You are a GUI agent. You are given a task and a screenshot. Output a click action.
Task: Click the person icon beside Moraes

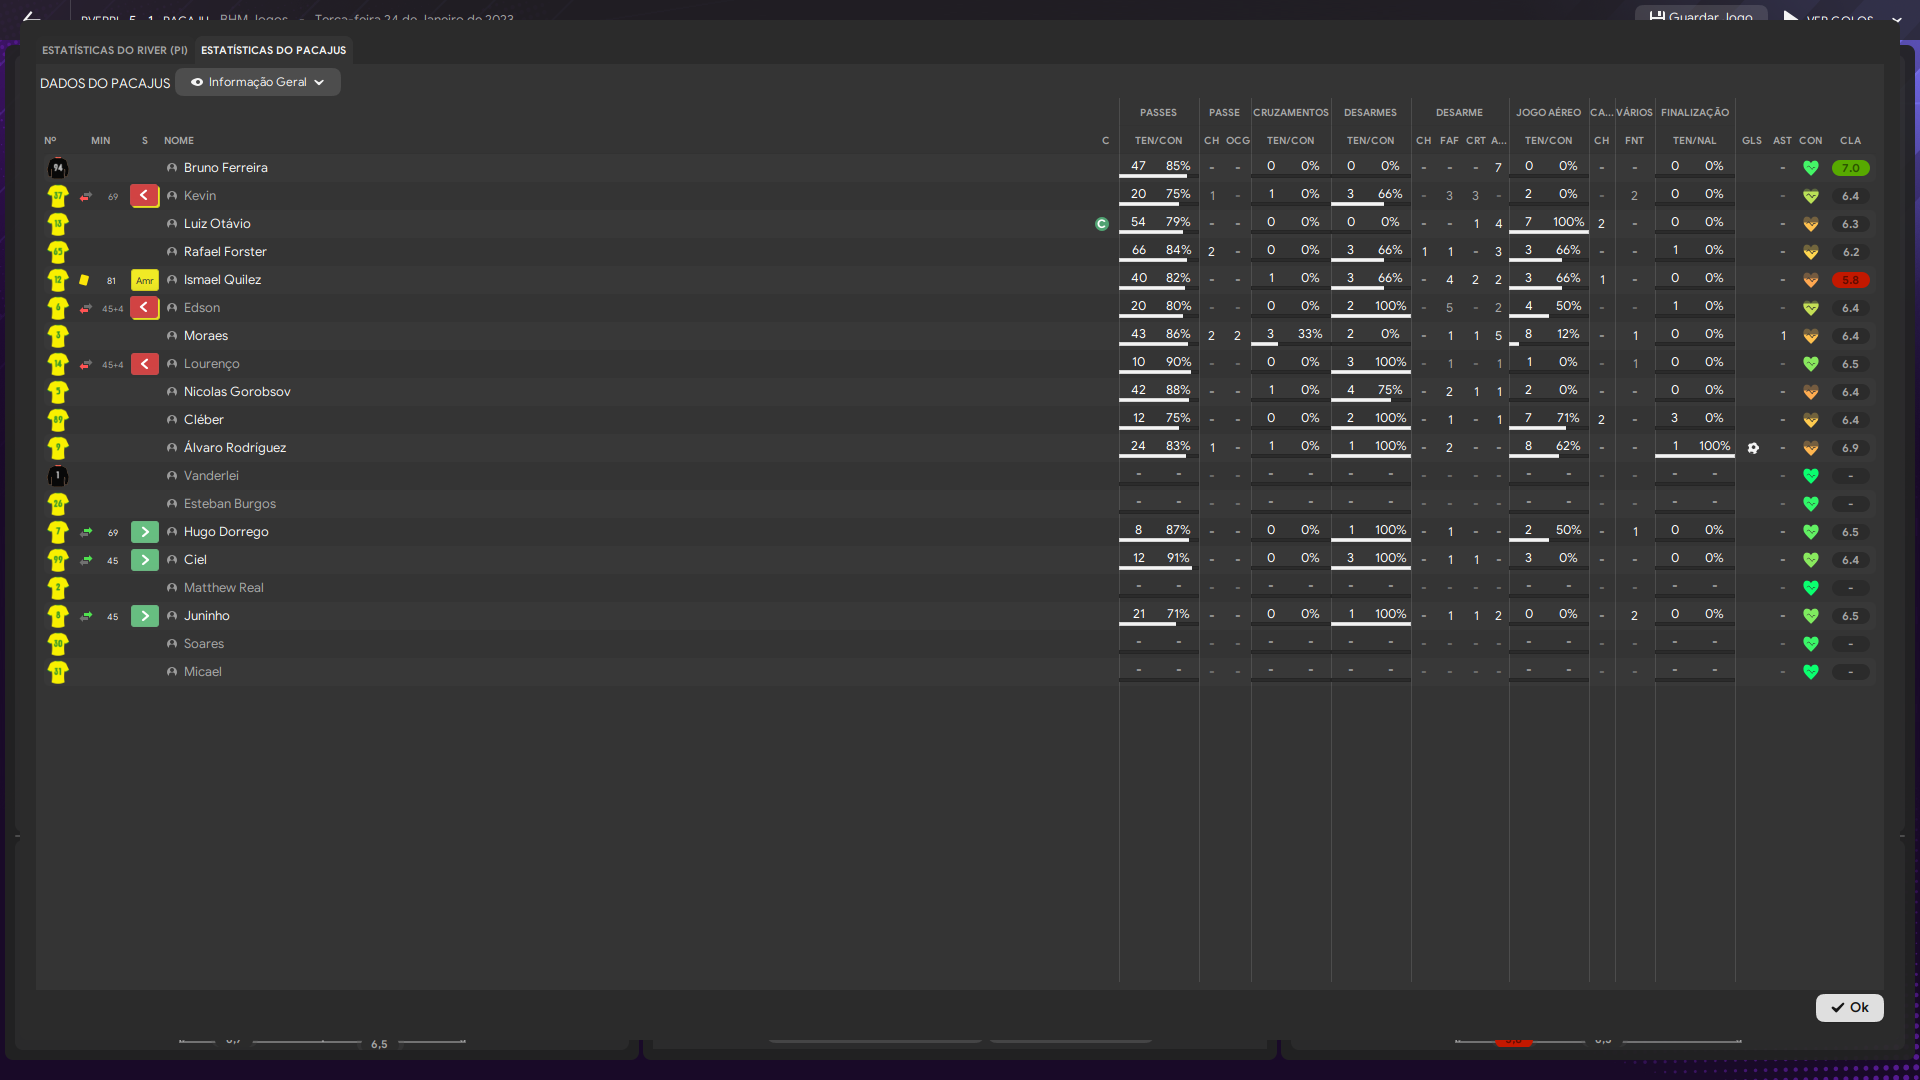(172, 336)
